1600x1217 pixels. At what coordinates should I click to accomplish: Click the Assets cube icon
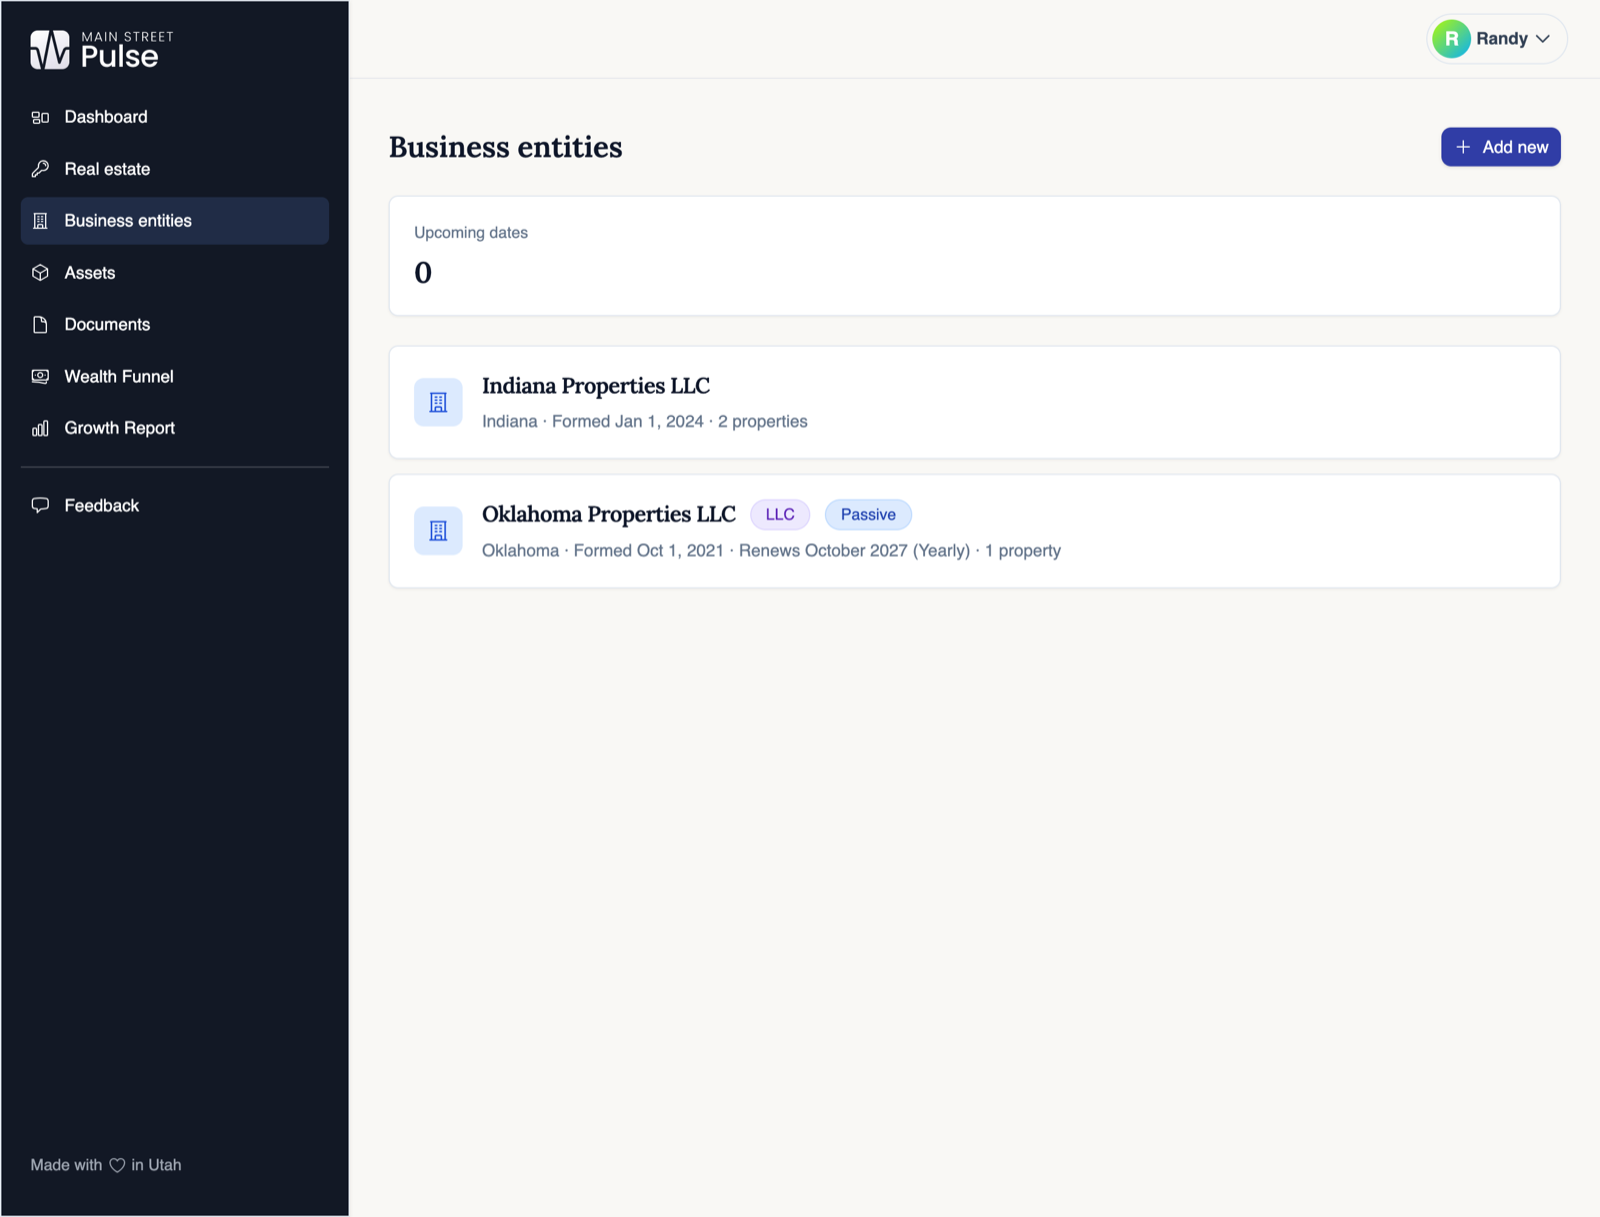(40, 273)
